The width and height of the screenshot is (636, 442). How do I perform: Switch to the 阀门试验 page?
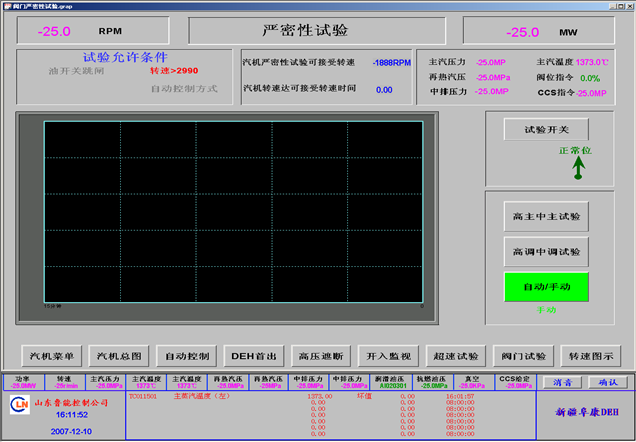tap(523, 356)
